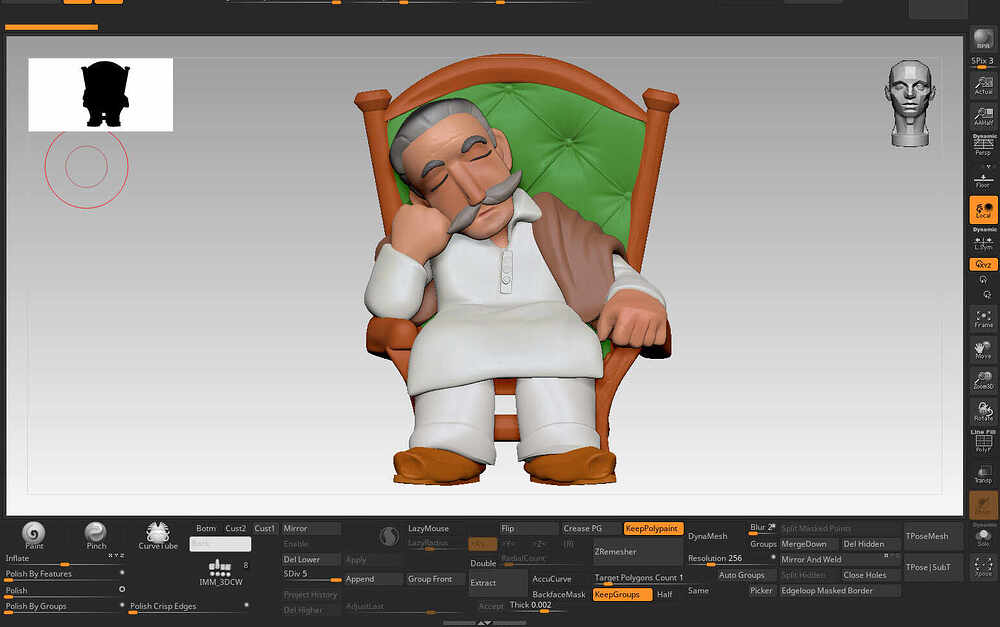Enable LazyMouse
The image size is (1000, 627).
[429, 528]
